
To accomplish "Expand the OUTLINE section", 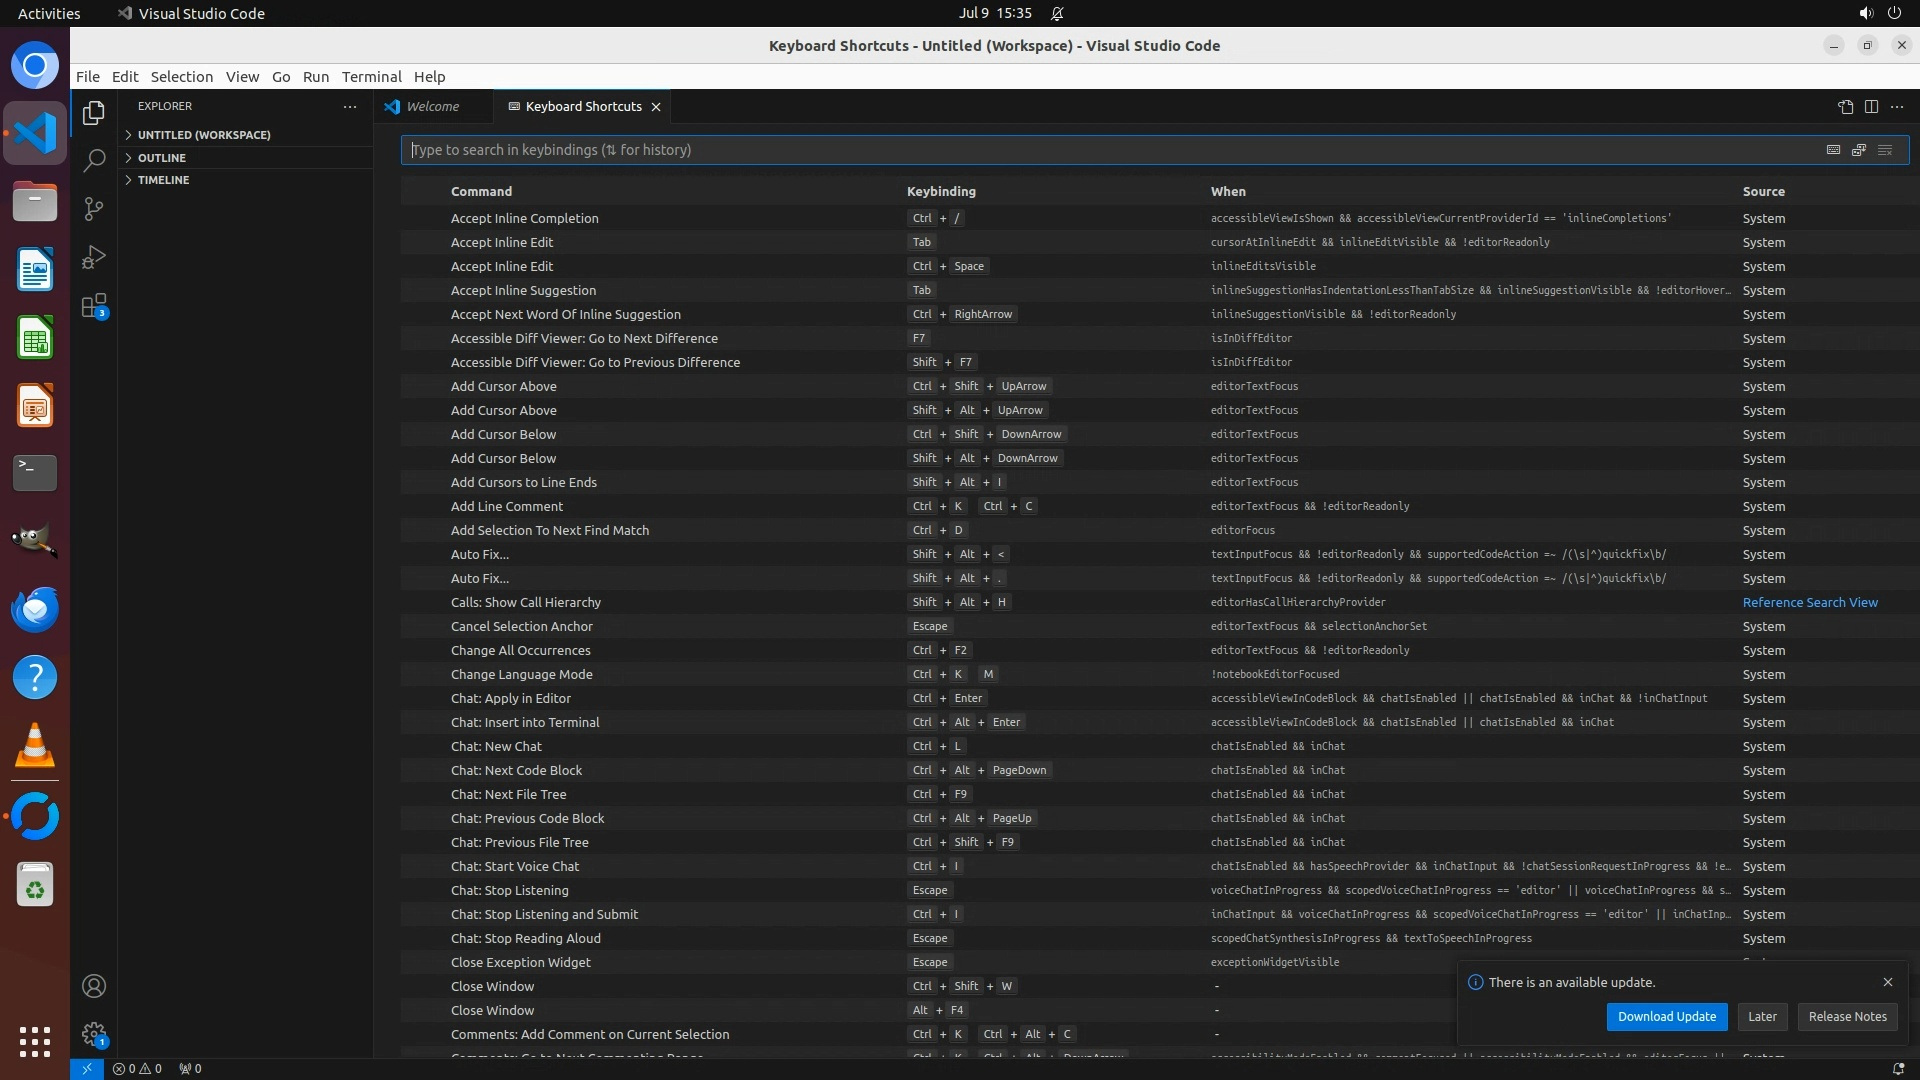I will [x=162, y=158].
